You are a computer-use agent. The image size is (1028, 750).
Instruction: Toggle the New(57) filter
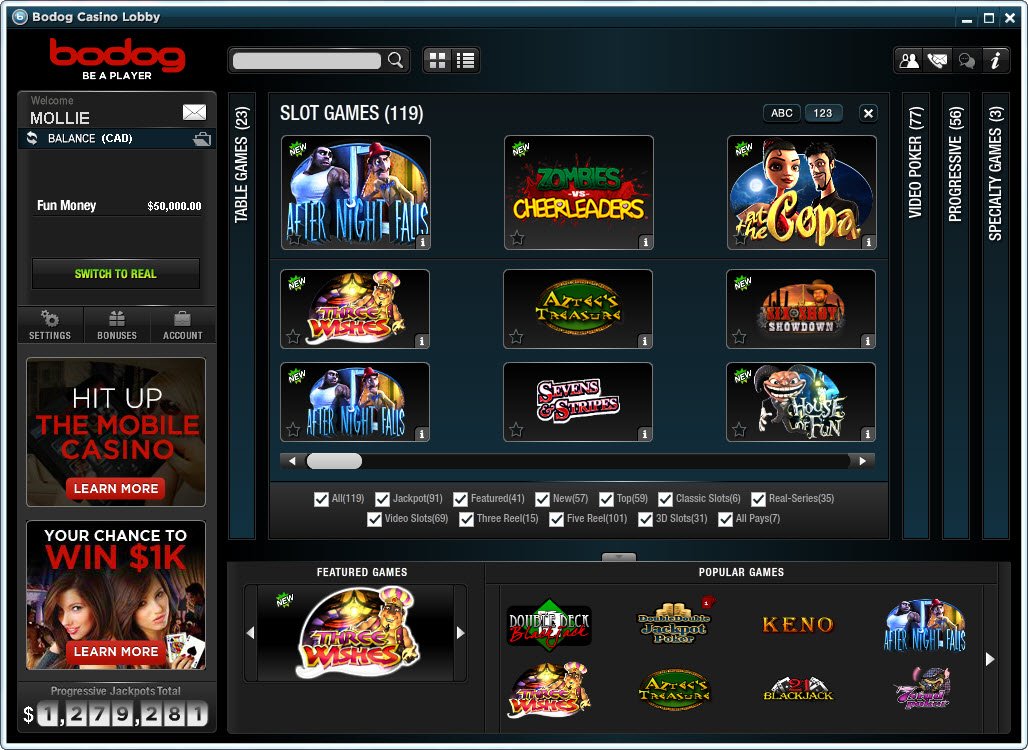(542, 499)
